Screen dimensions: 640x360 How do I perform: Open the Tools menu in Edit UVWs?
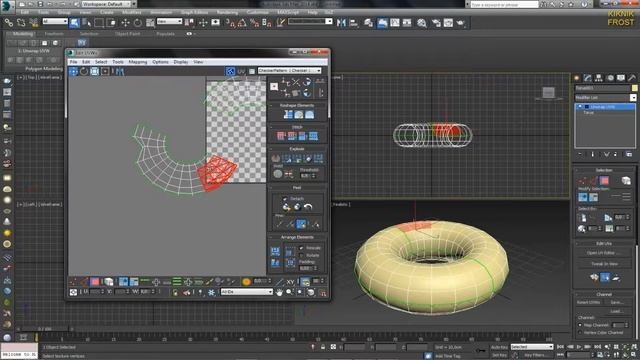[x=118, y=62]
